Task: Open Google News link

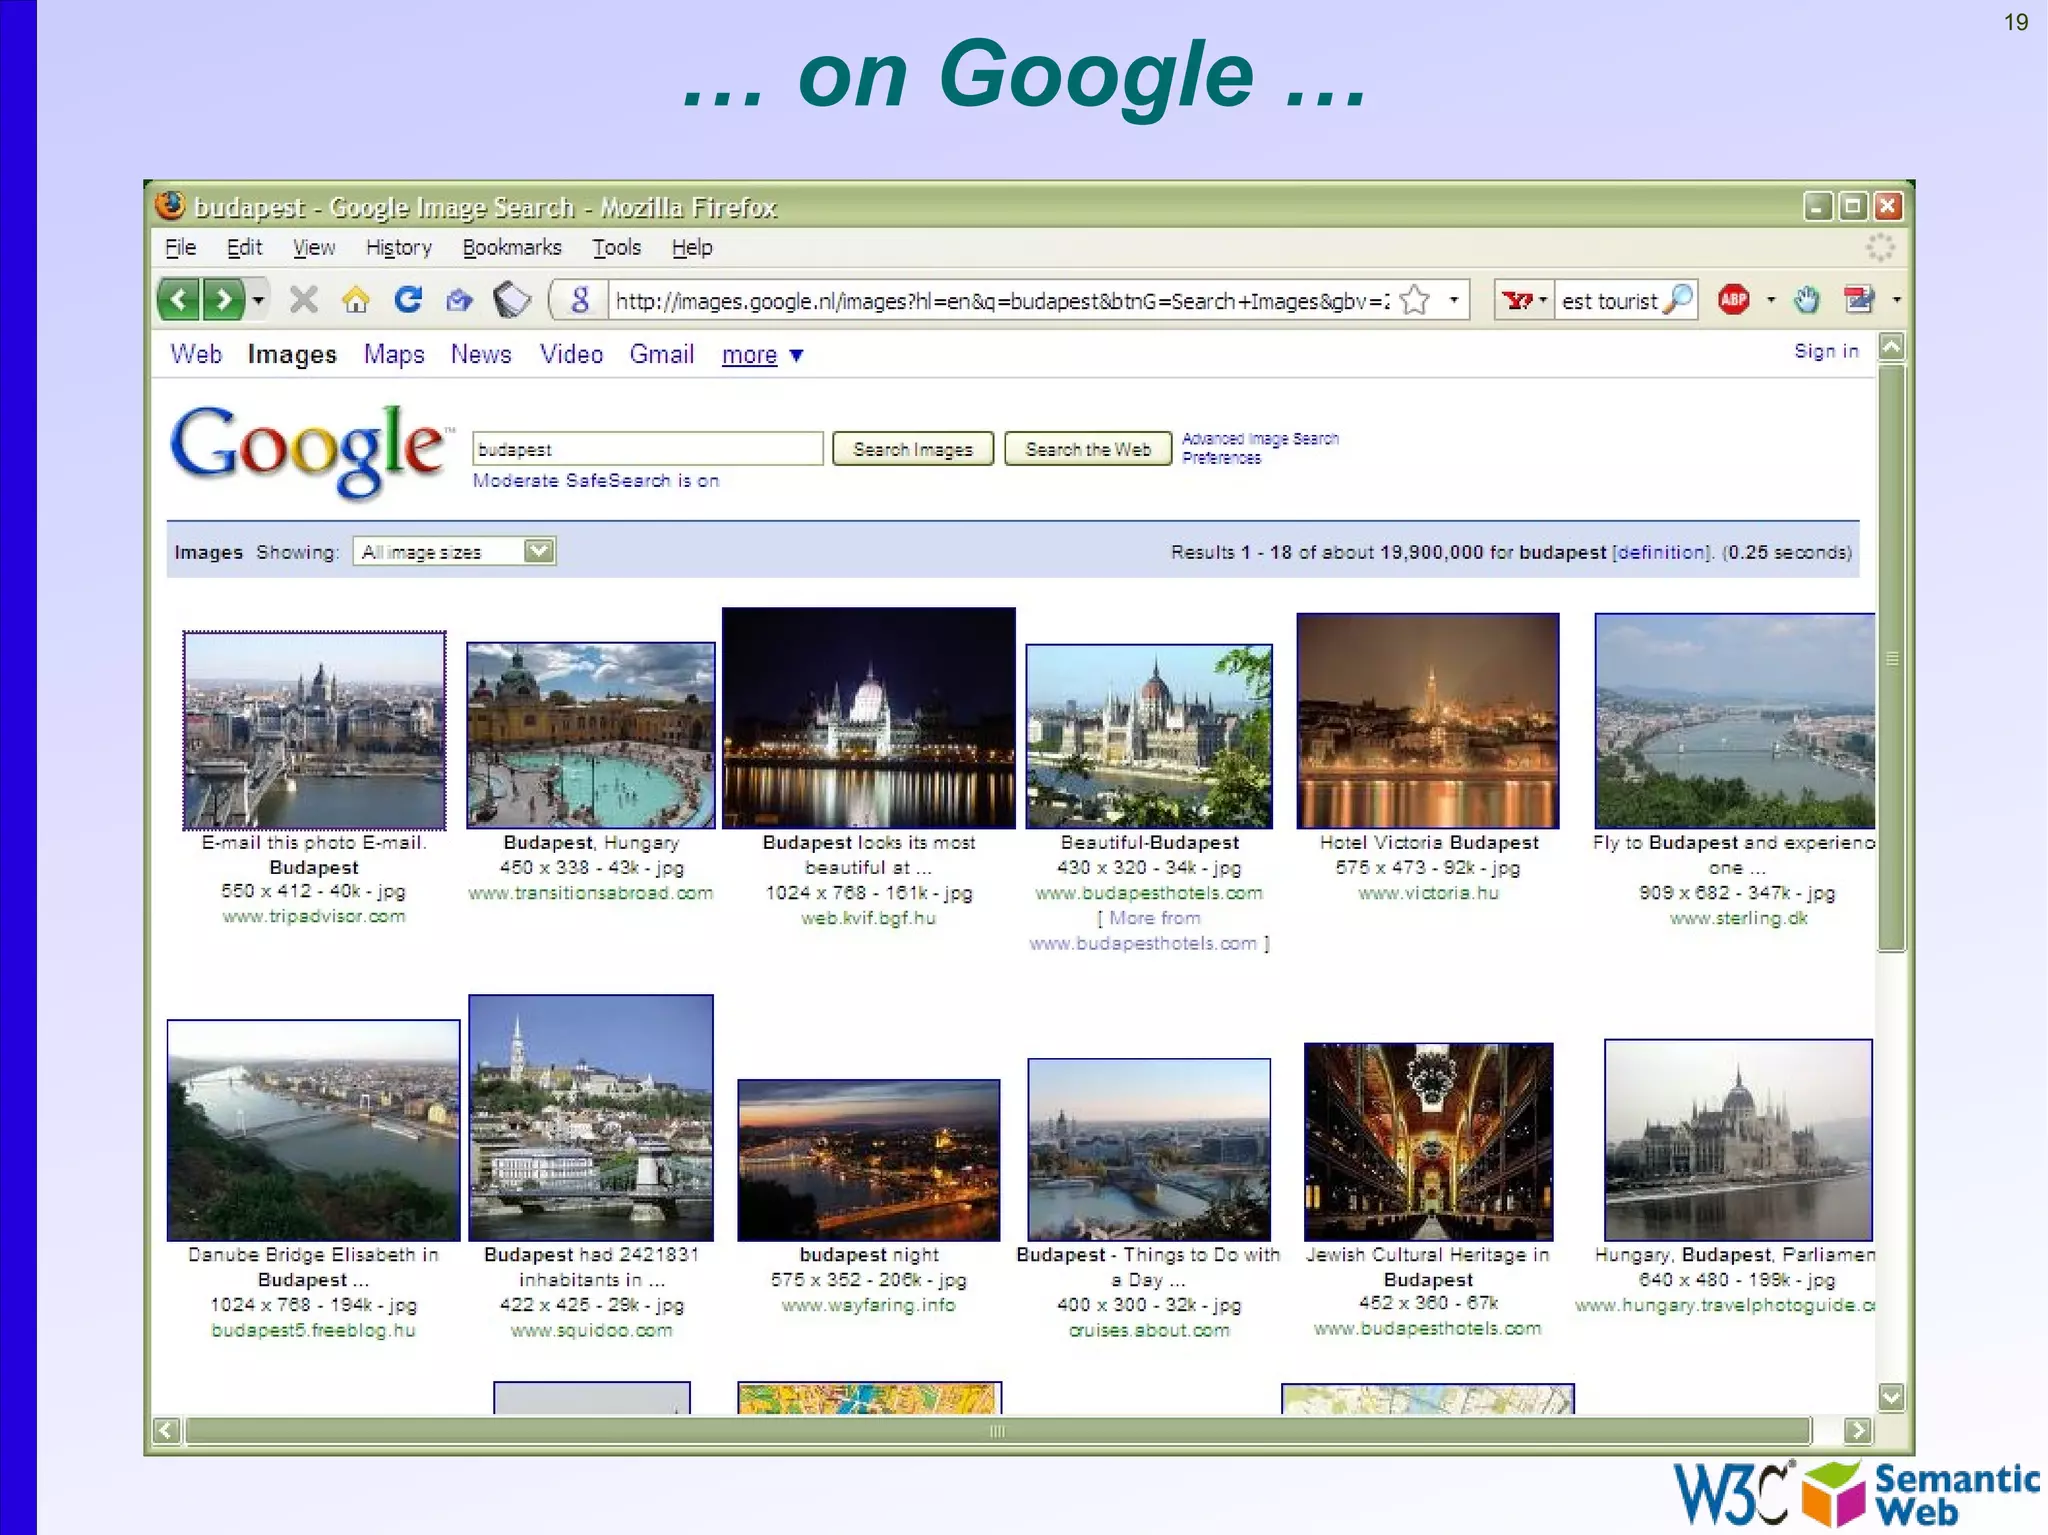Action: coord(481,354)
